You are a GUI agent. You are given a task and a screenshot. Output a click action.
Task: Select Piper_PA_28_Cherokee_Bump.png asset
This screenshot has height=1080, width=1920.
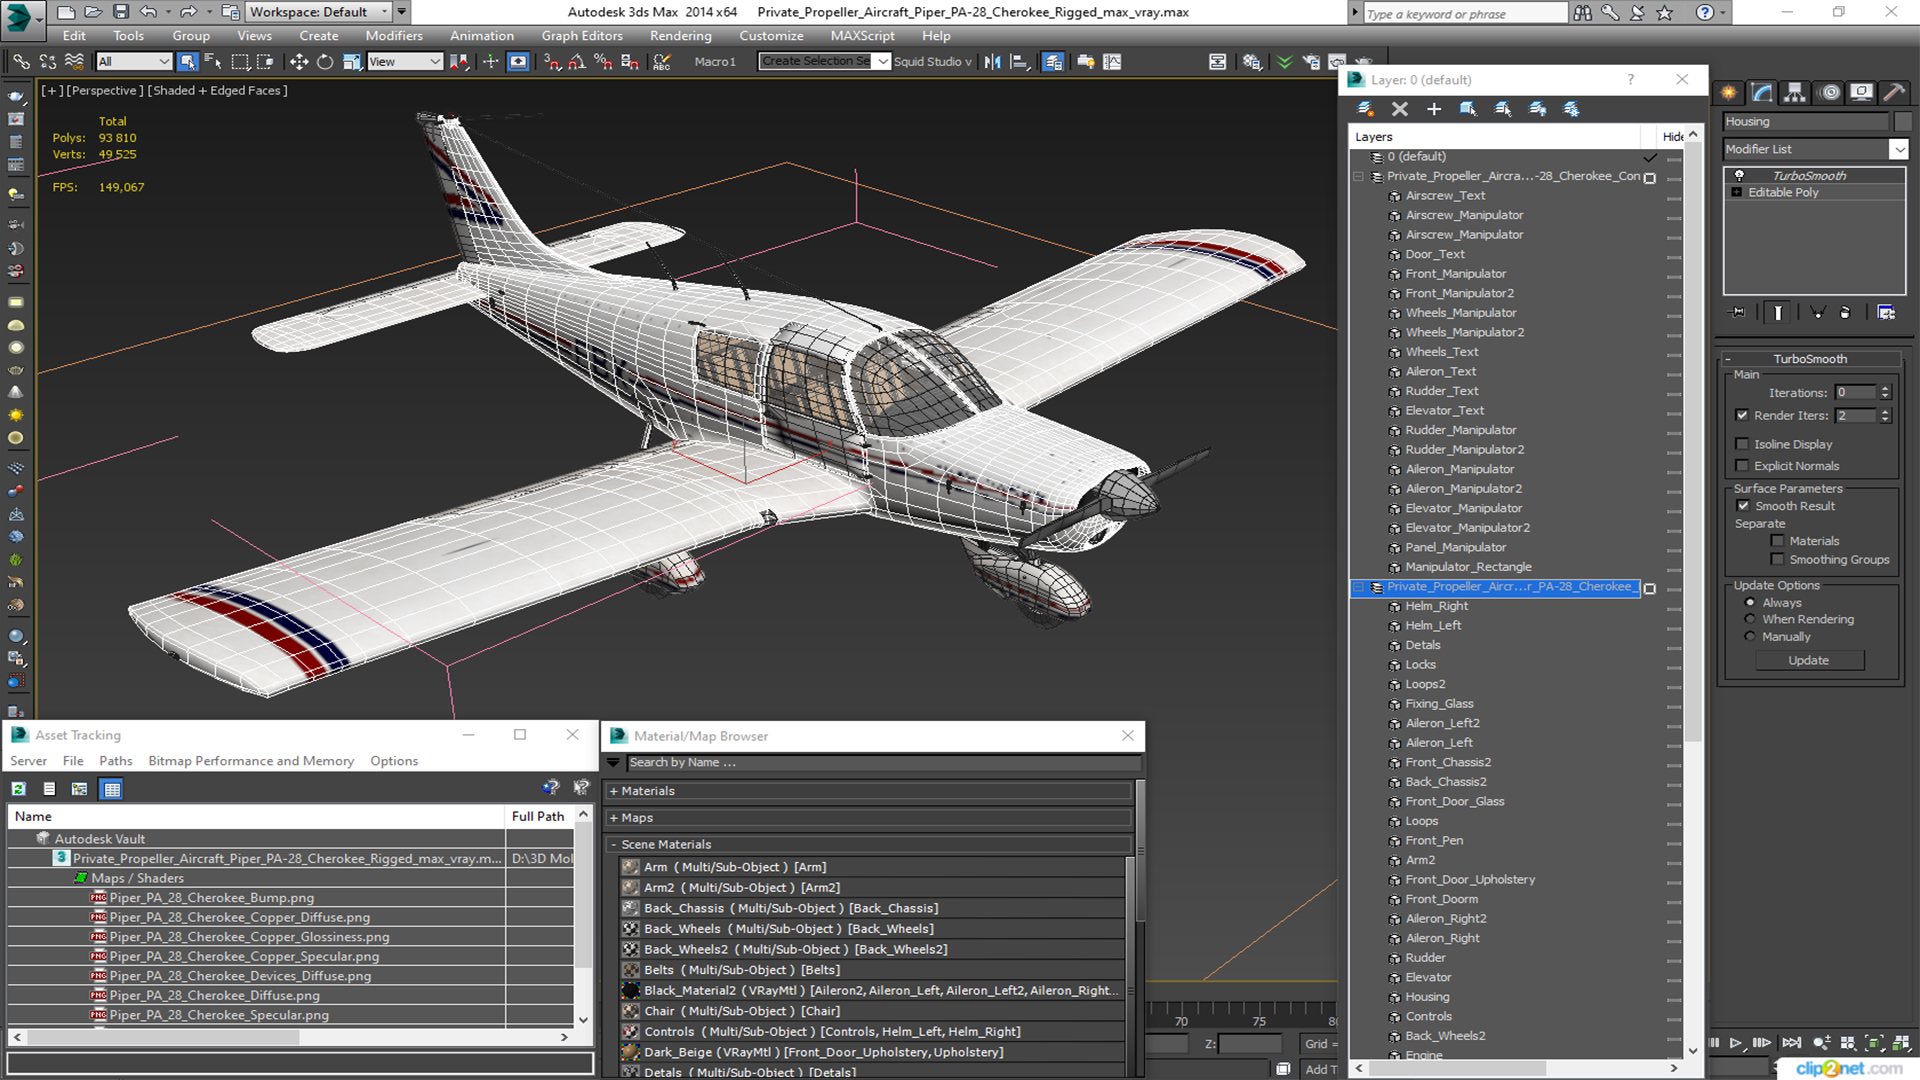(212, 898)
